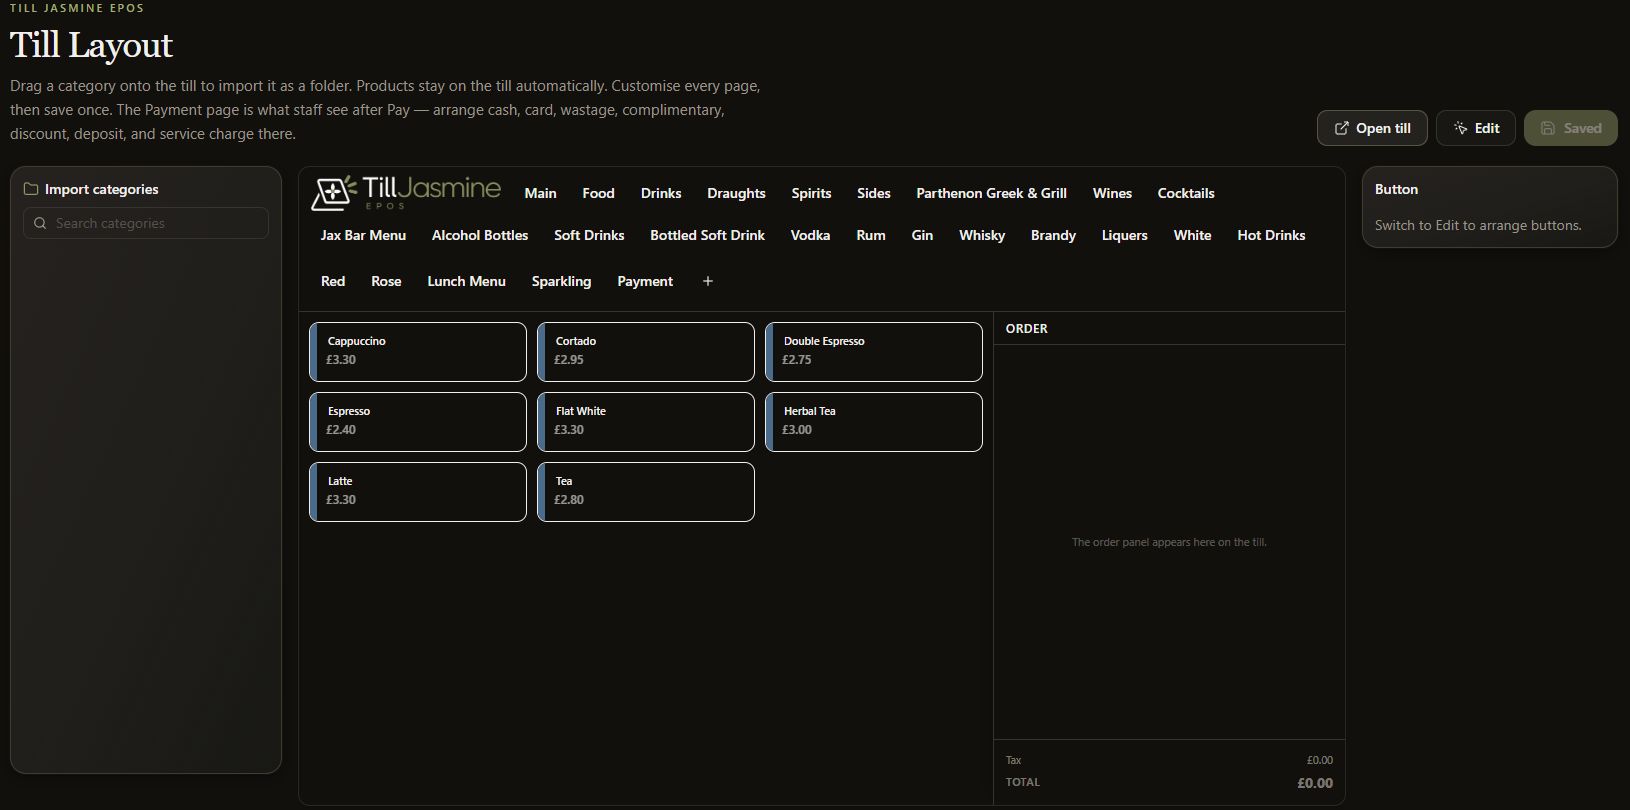
Task: Go to the Payment page tab
Action: click(x=645, y=281)
